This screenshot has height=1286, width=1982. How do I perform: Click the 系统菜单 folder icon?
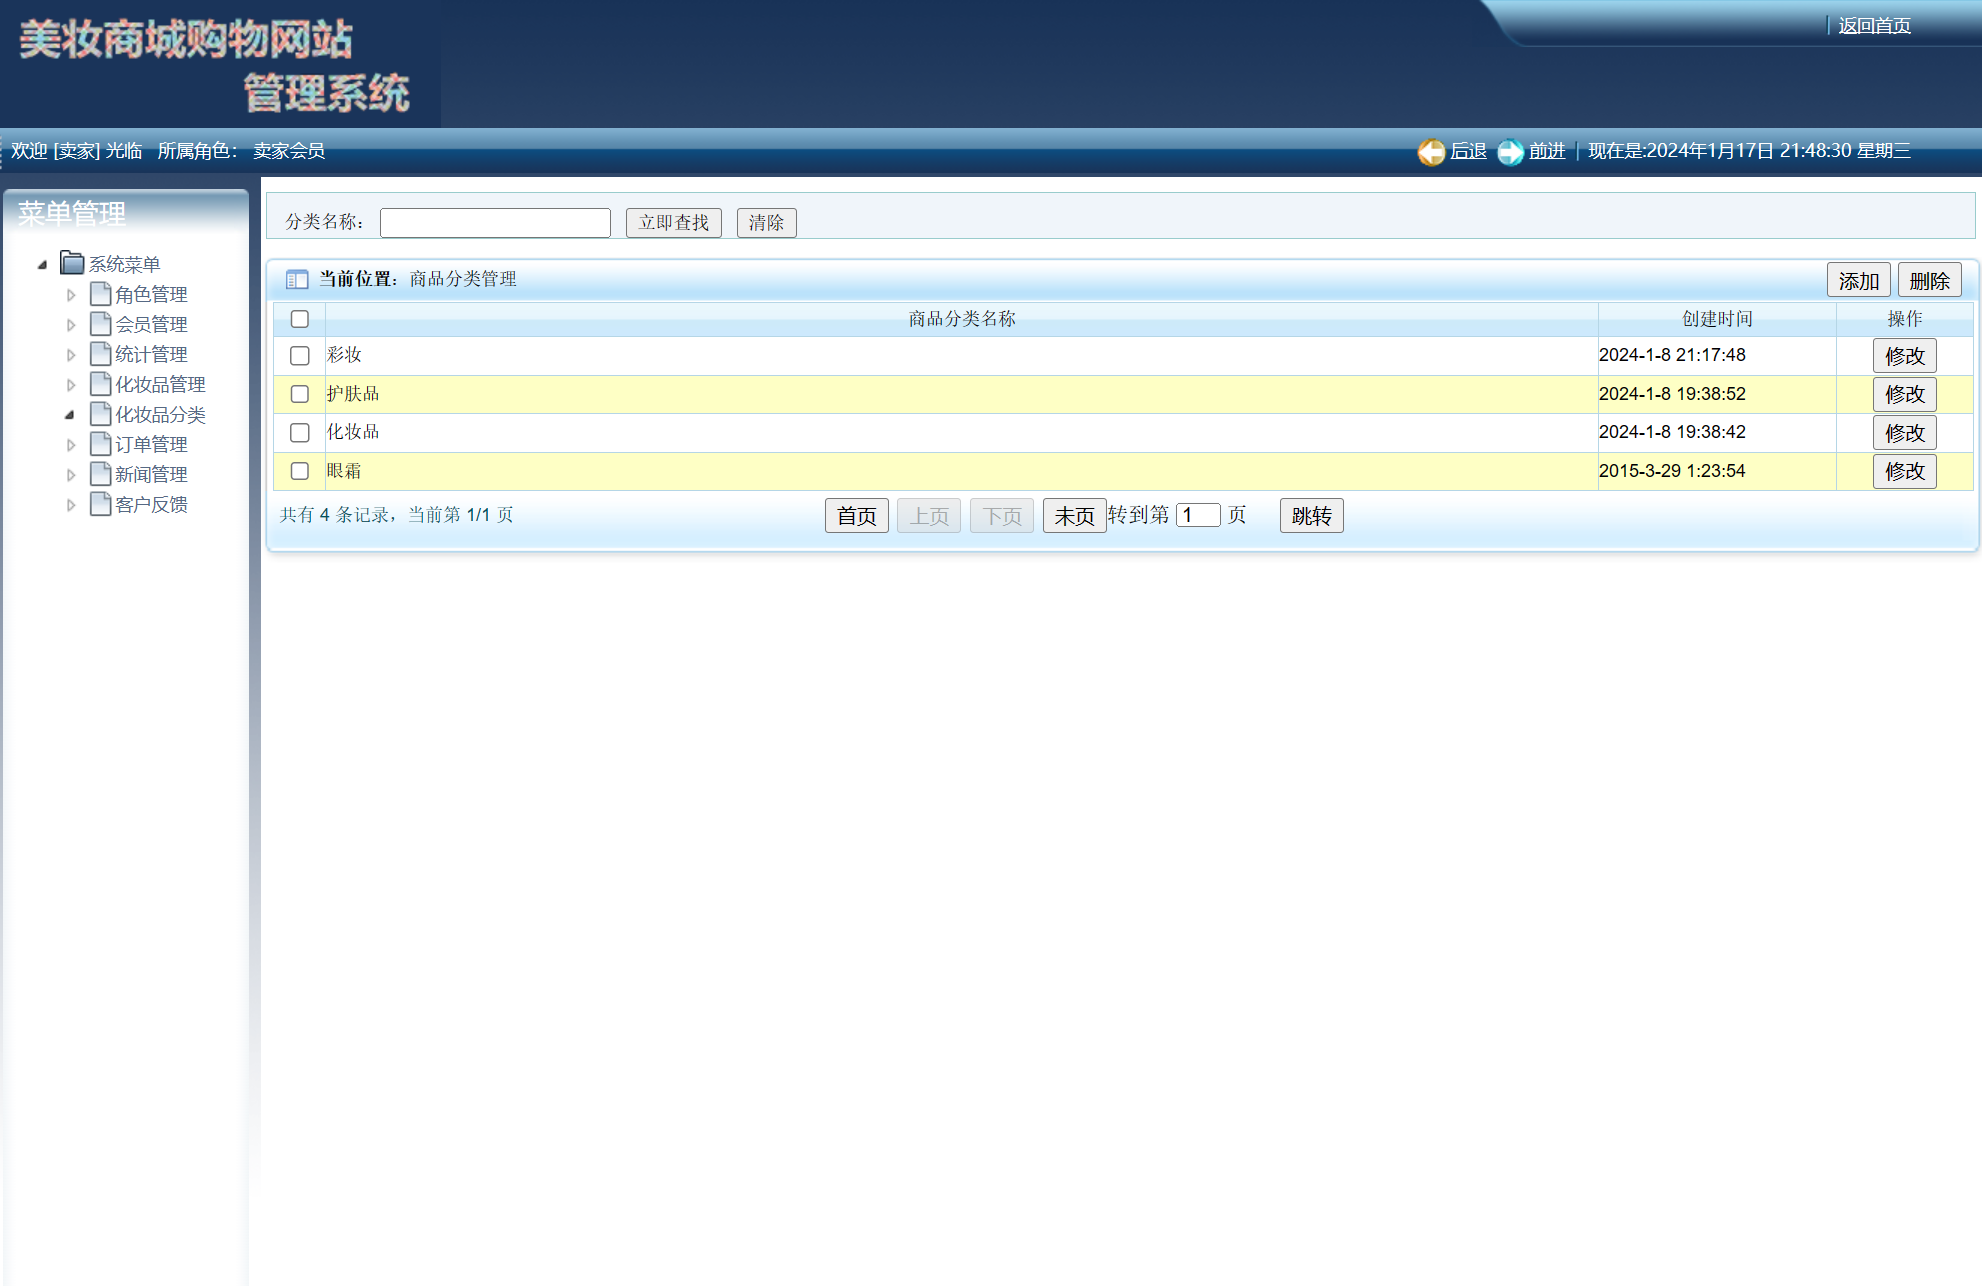pos(72,263)
